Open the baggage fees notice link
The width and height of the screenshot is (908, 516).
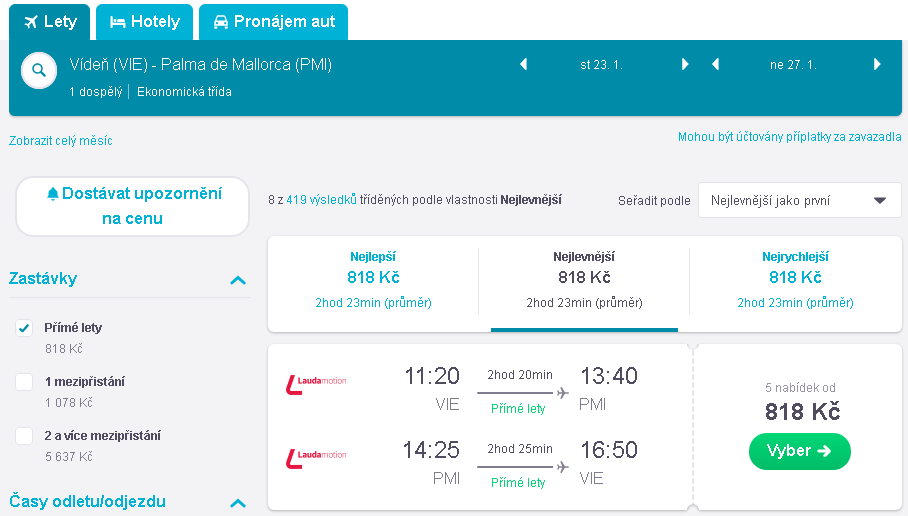point(789,137)
